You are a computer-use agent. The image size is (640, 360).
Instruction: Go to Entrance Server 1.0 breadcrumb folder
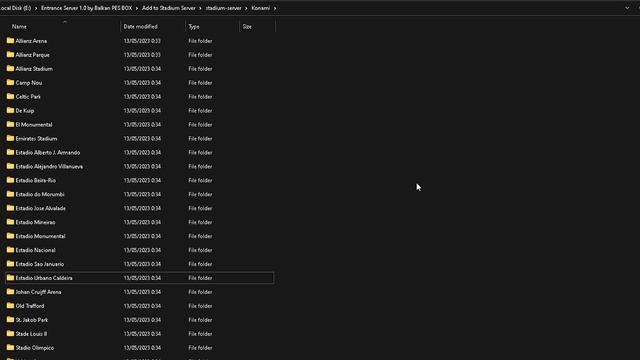87,8
